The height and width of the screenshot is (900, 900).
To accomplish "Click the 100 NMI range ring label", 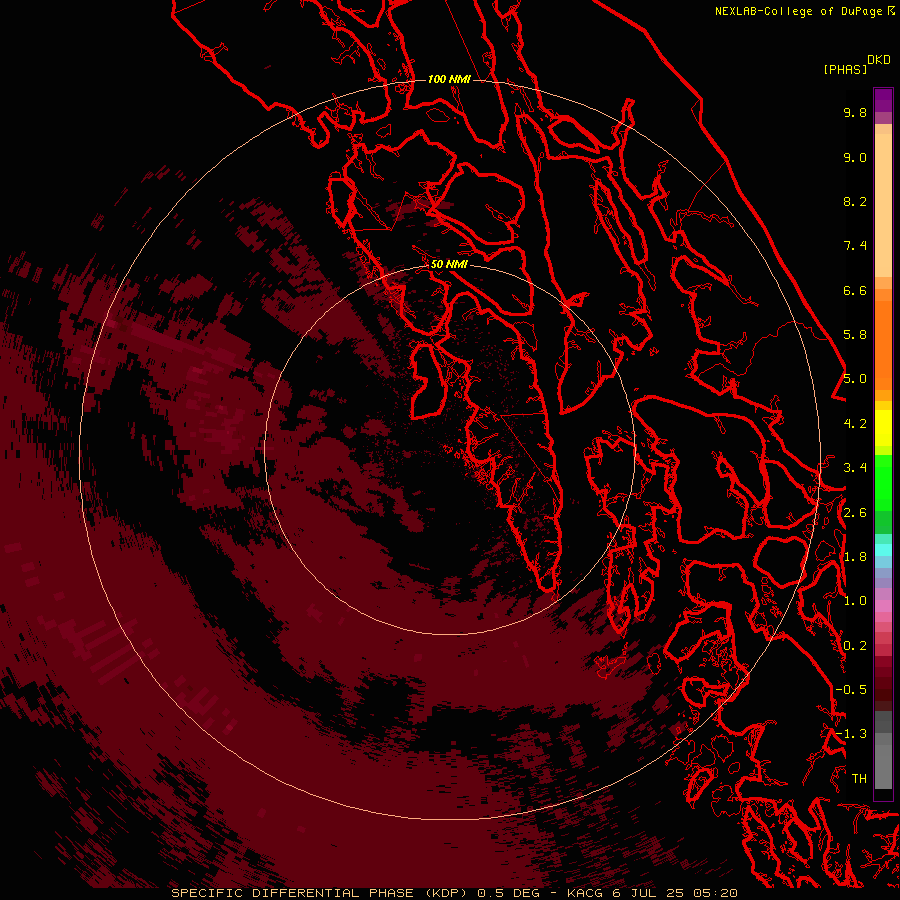I will [449, 79].
